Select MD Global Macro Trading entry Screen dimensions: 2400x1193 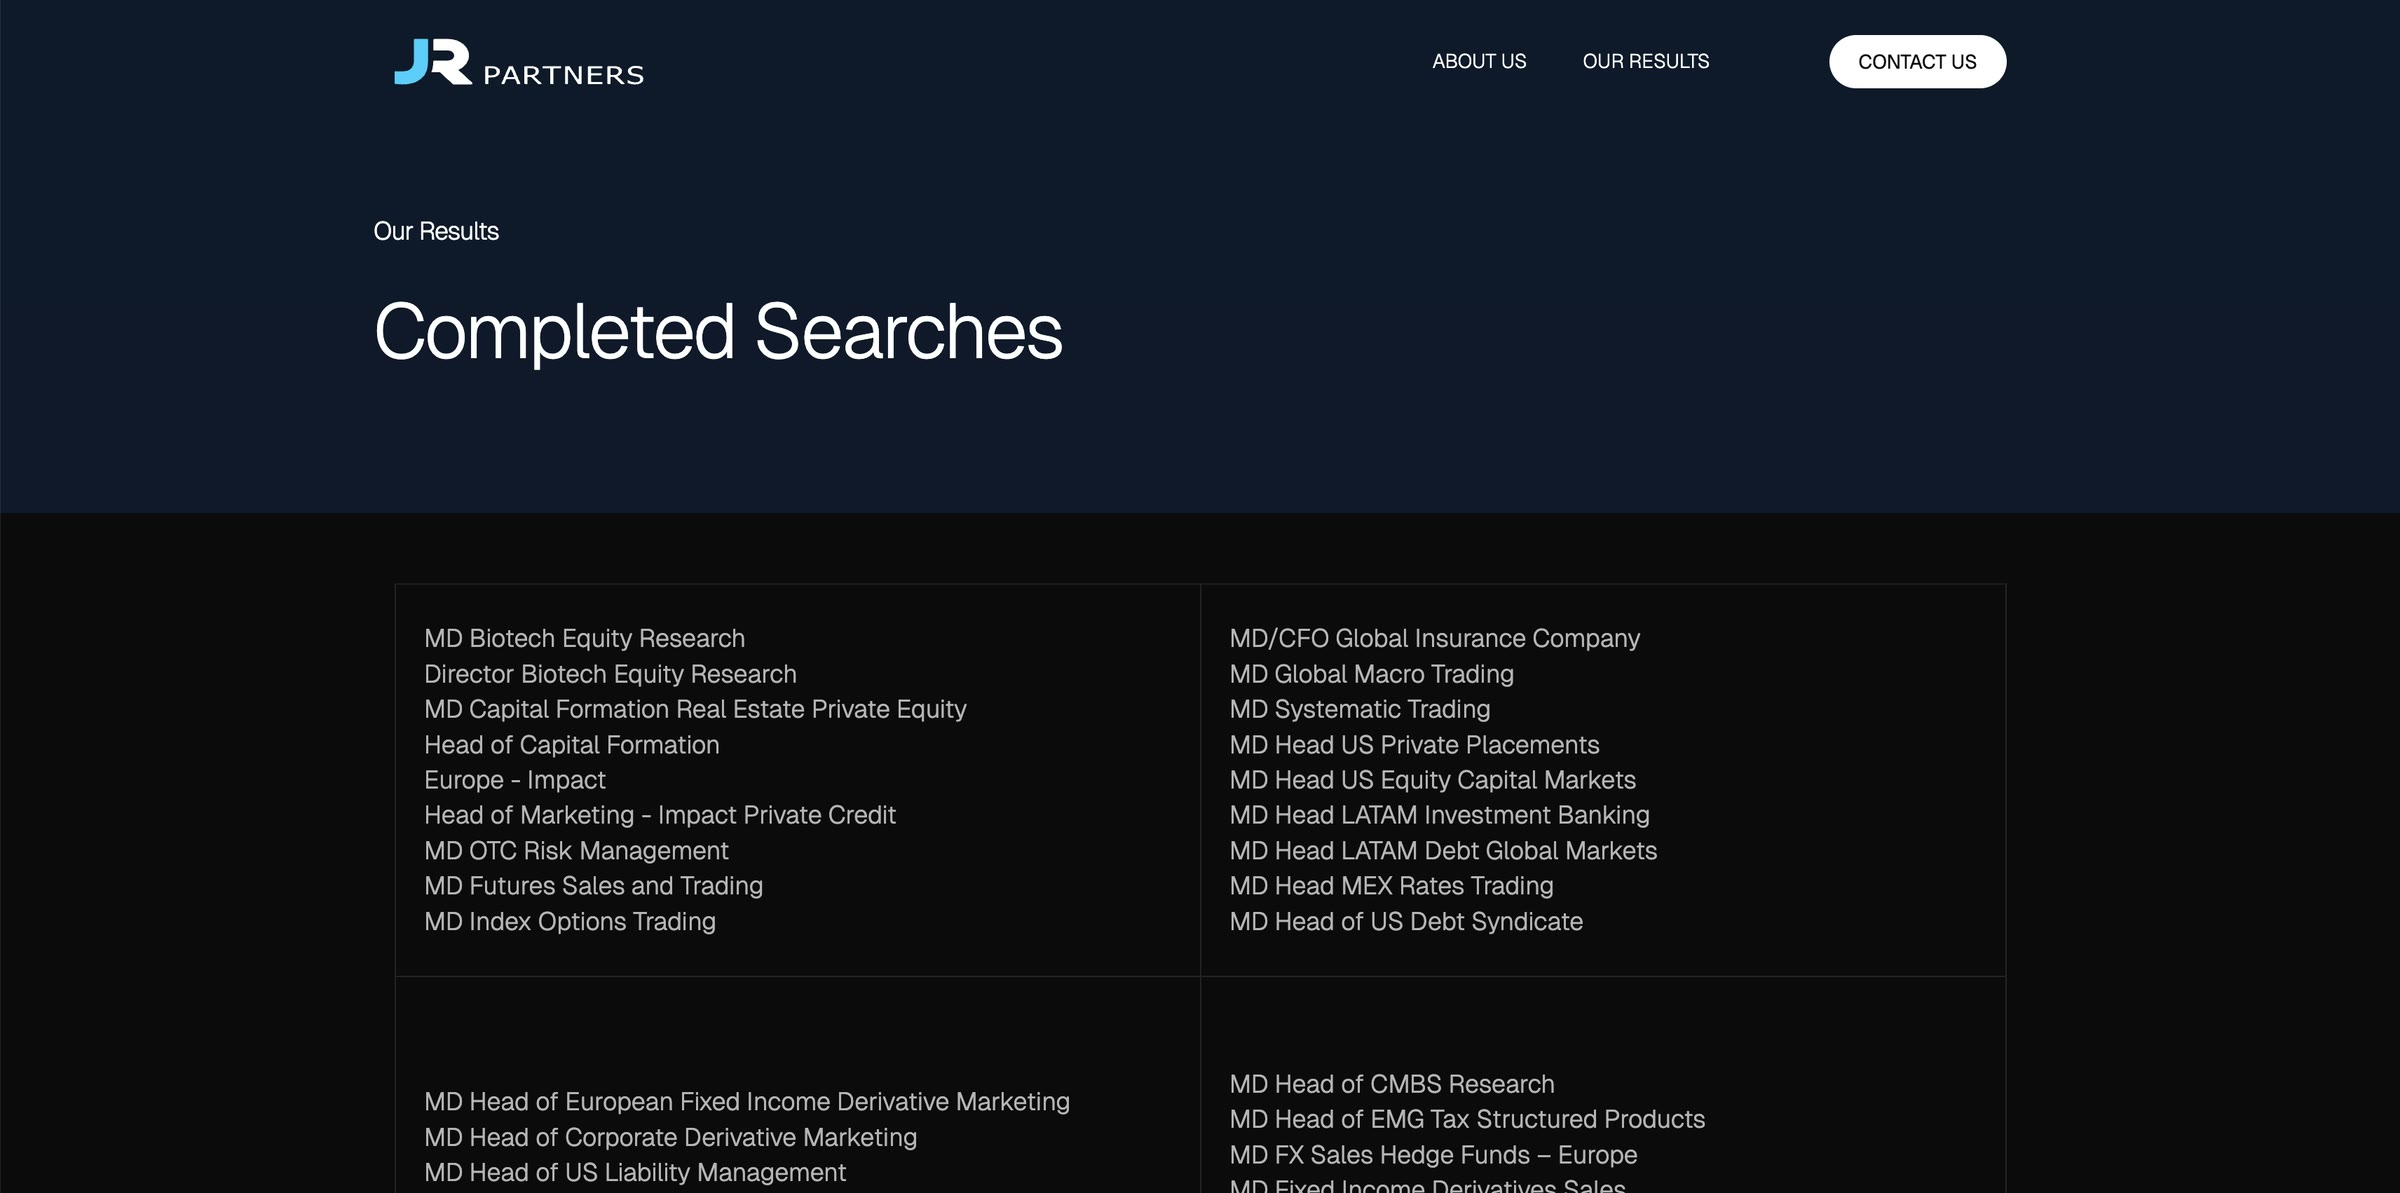coord(1371,674)
